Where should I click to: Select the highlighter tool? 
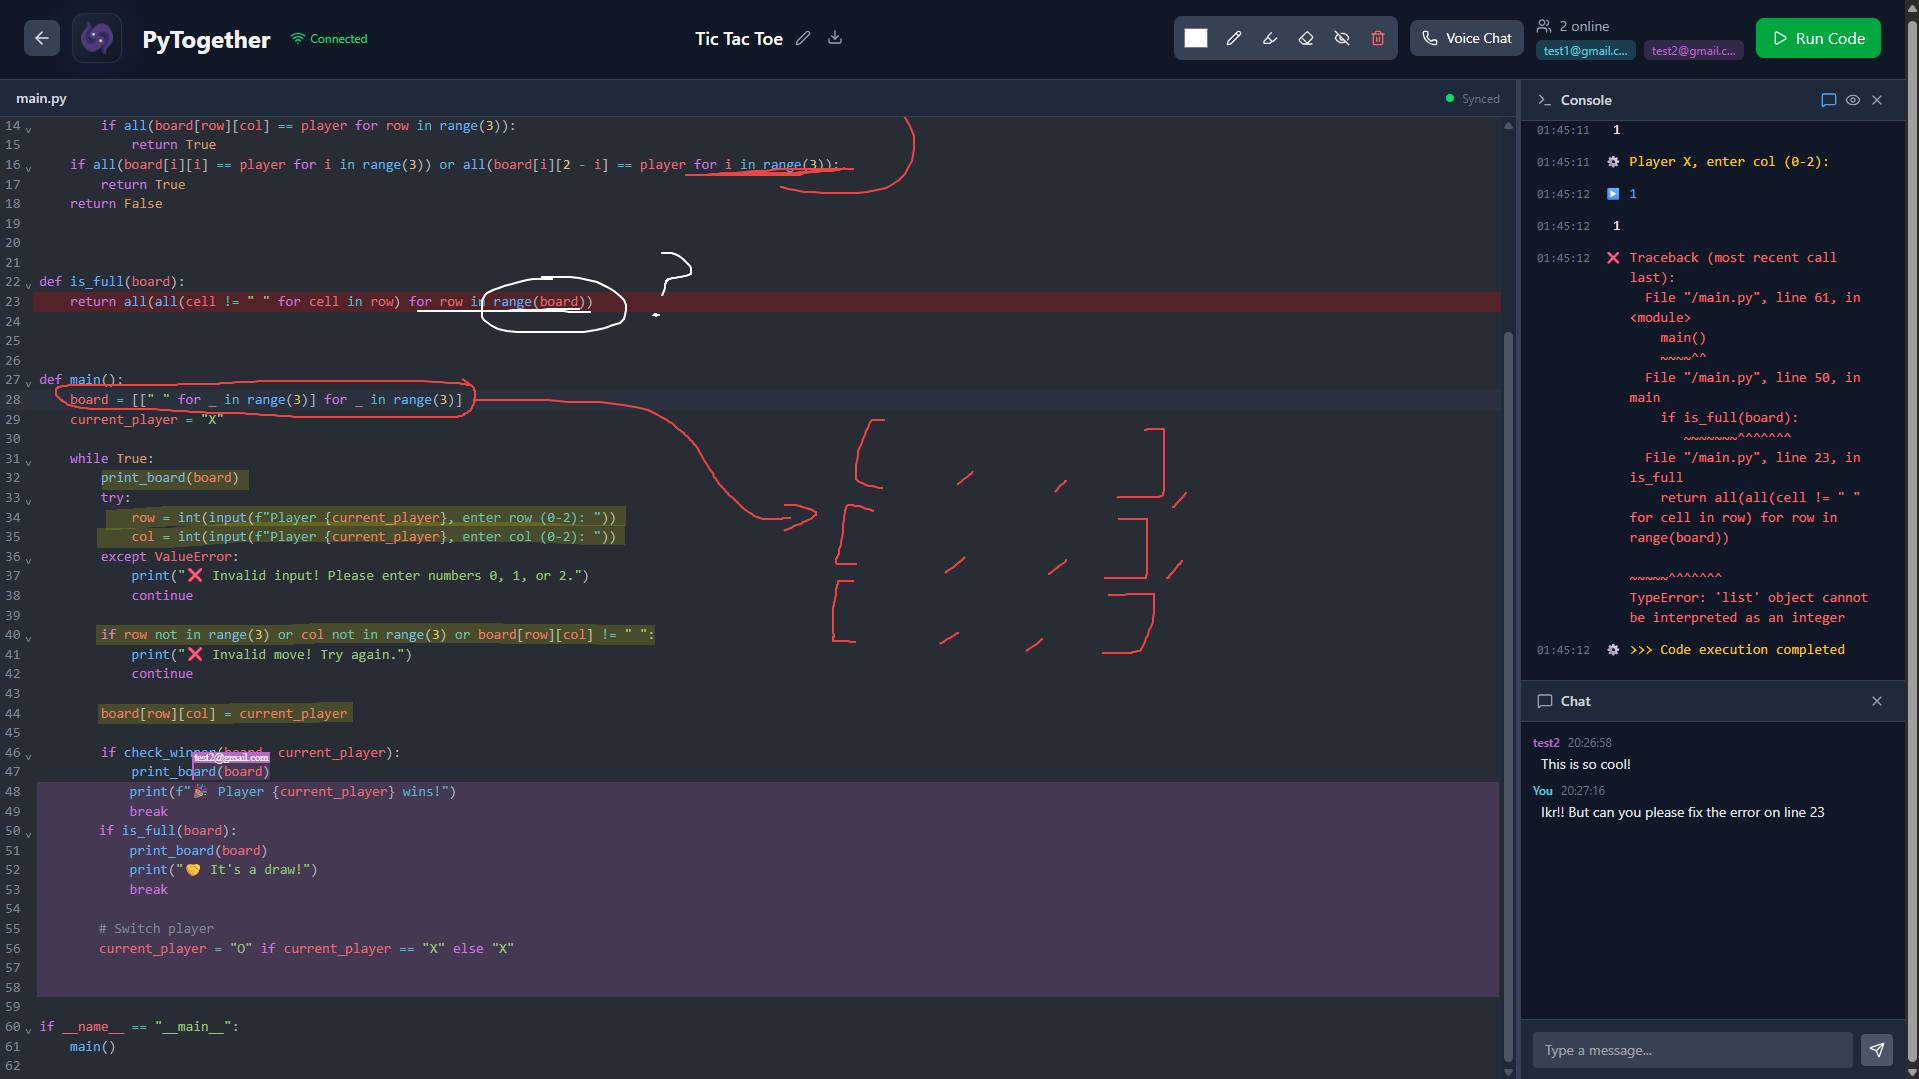point(1270,38)
